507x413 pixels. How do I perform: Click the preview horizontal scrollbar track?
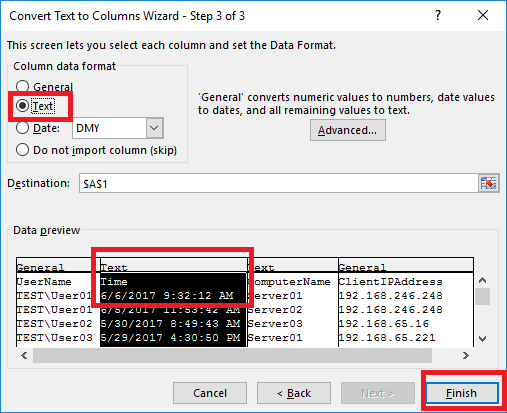click(x=232, y=356)
